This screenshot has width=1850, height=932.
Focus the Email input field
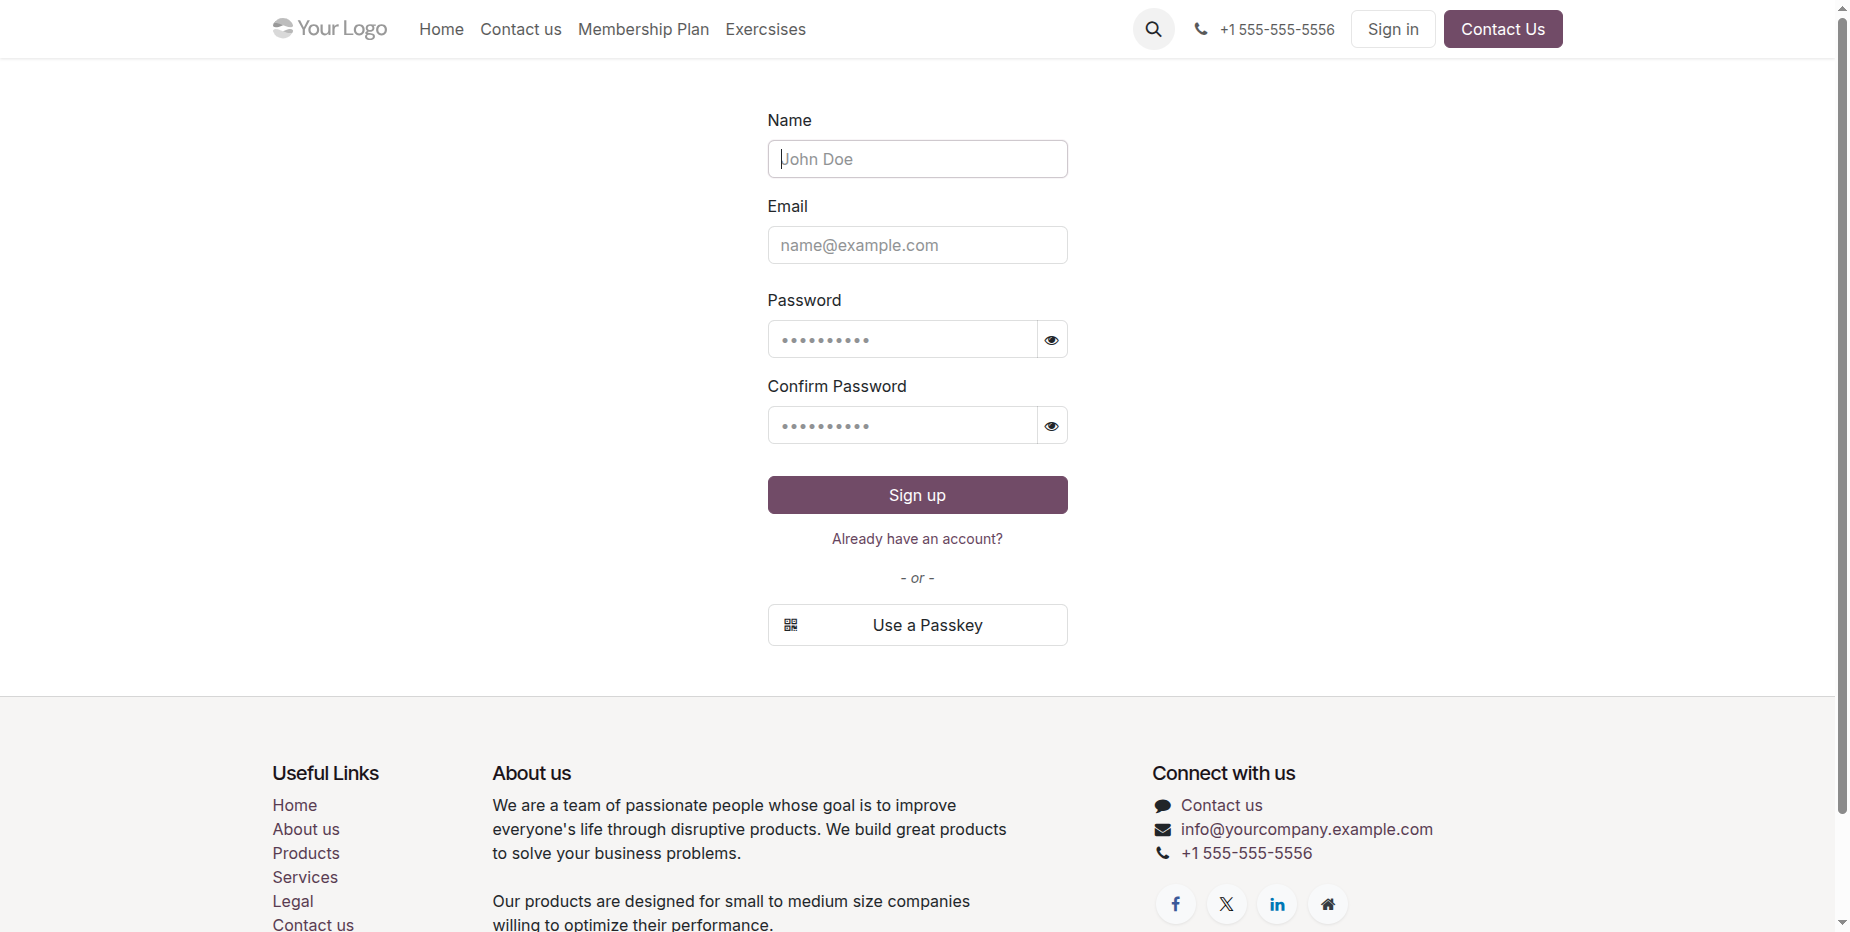tap(917, 245)
